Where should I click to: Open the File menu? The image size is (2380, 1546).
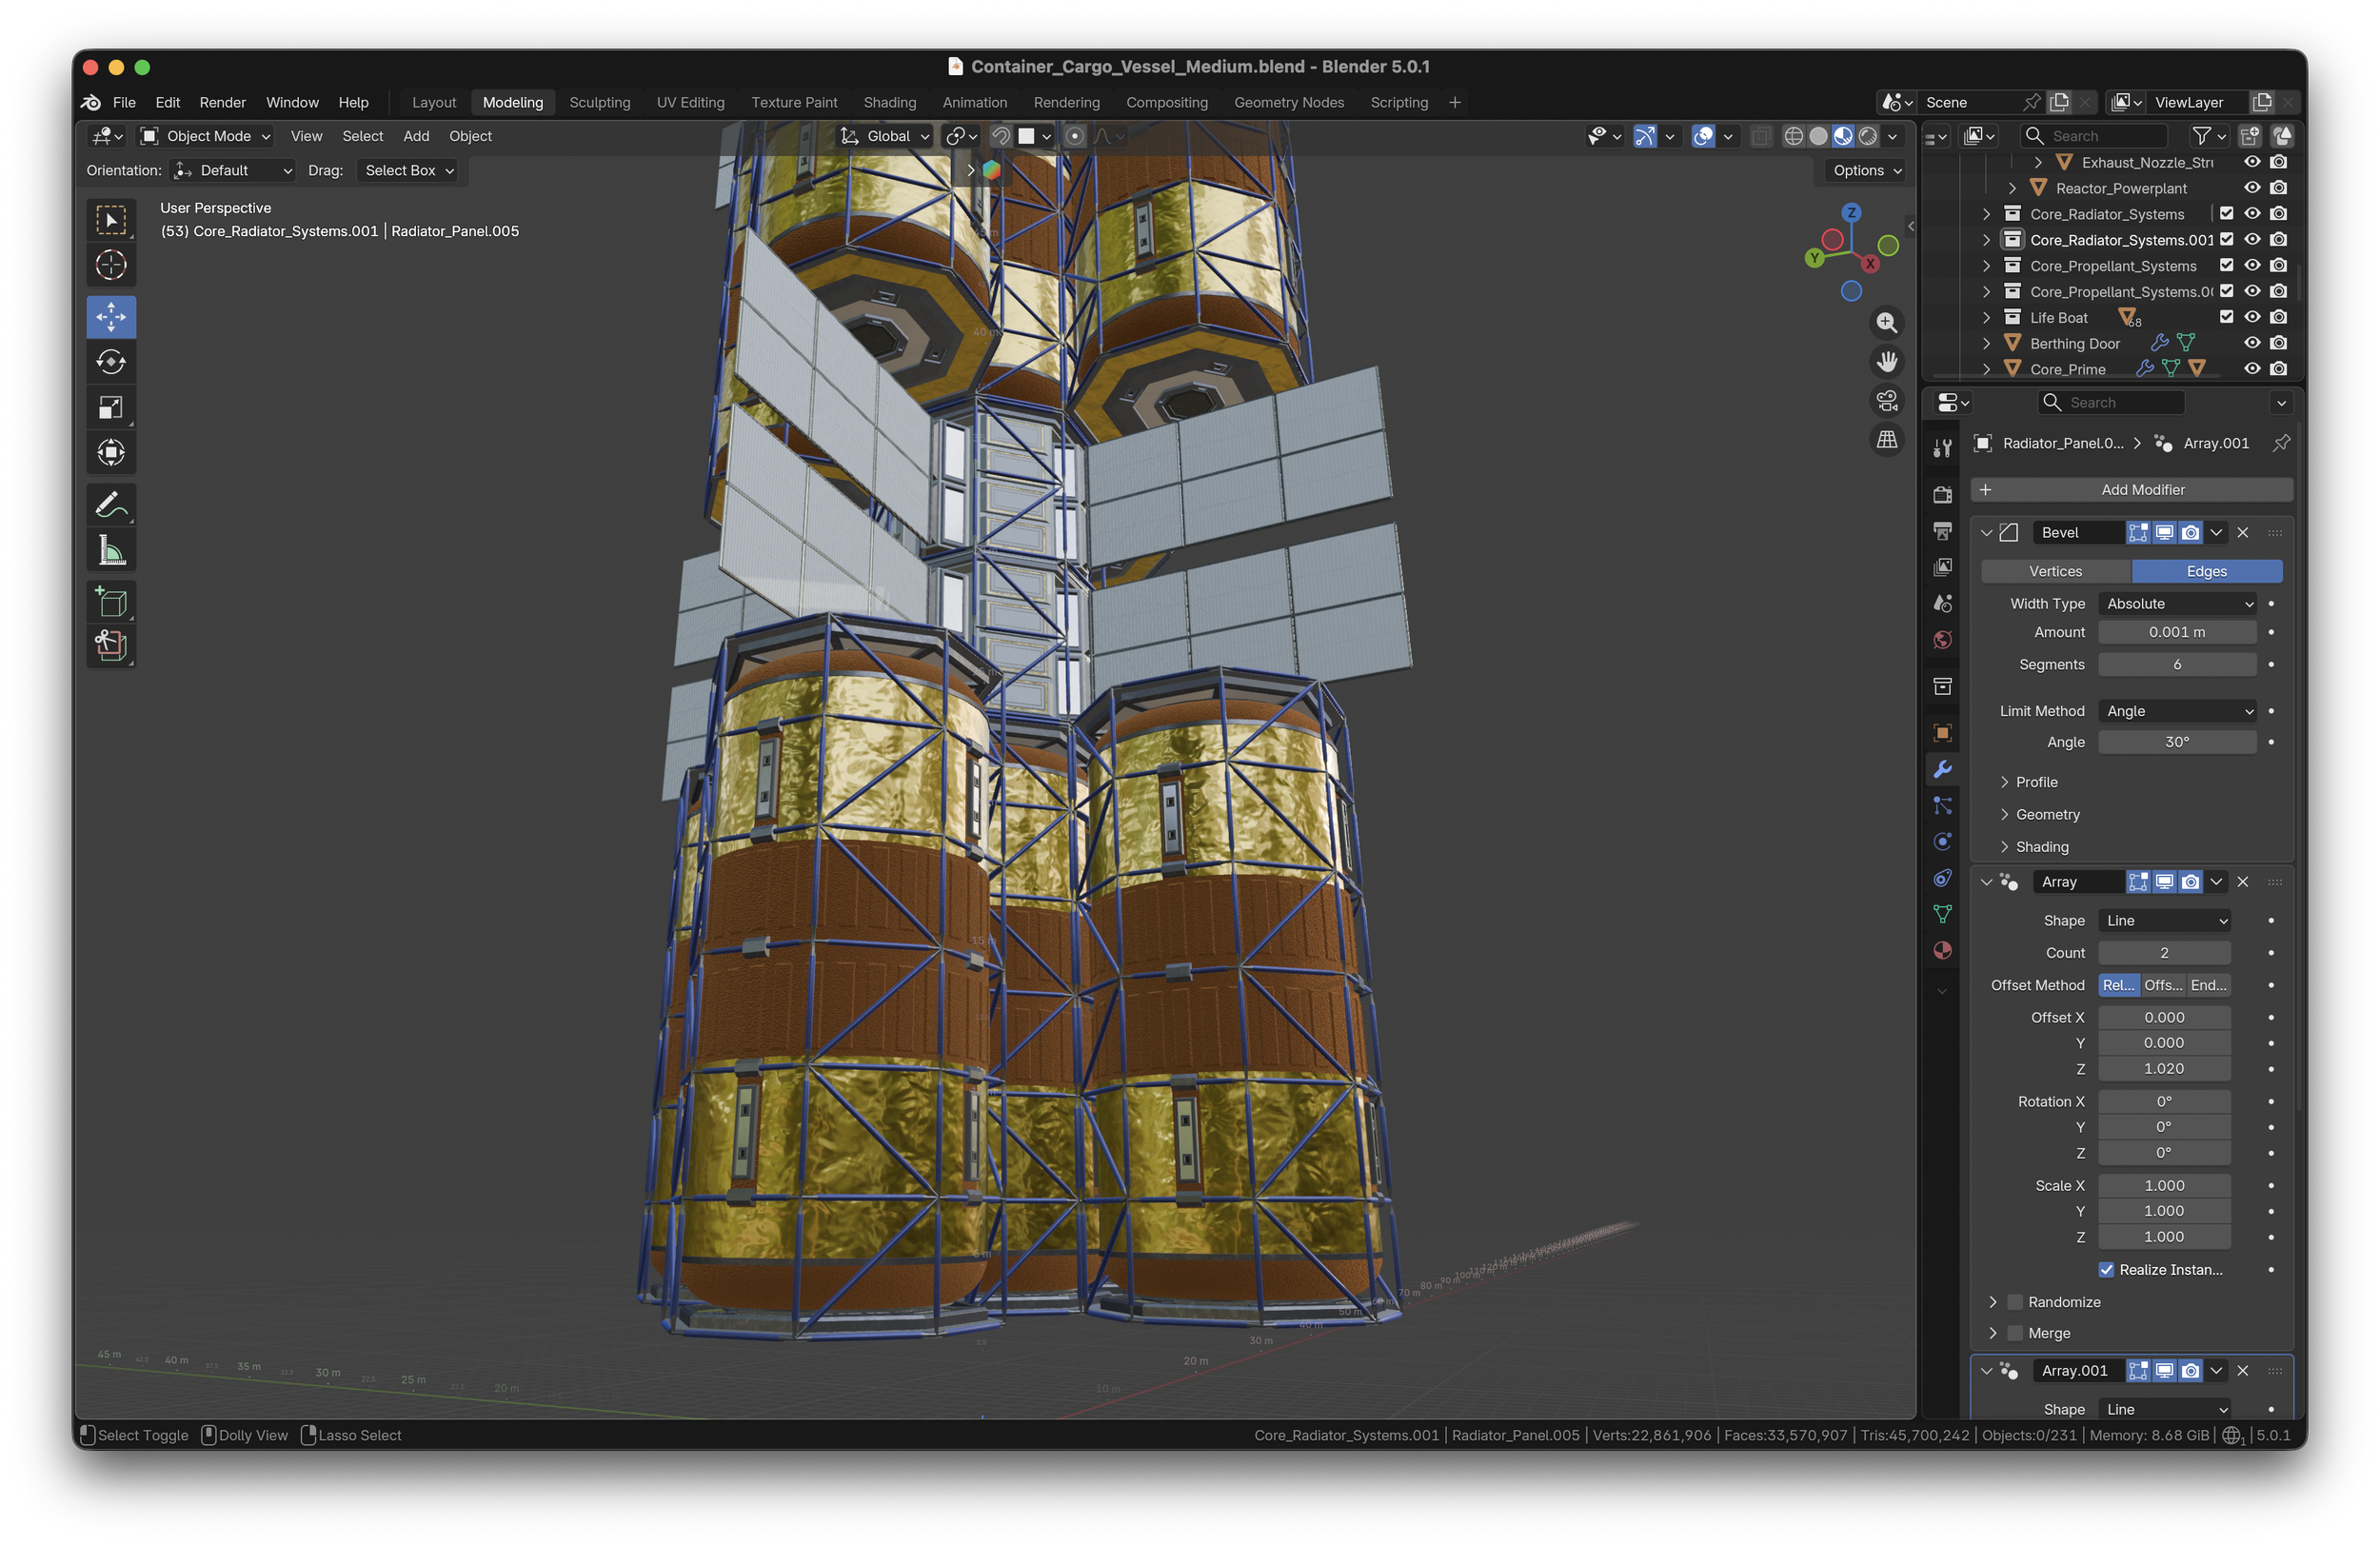pos(124,102)
